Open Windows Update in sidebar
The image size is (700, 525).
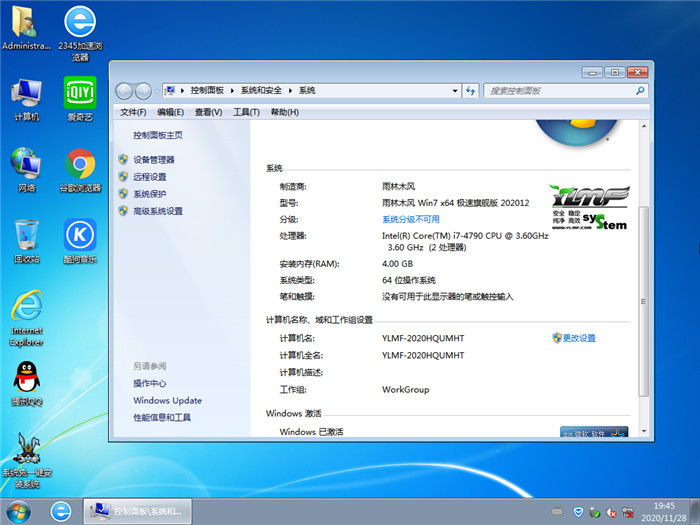tap(167, 400)
